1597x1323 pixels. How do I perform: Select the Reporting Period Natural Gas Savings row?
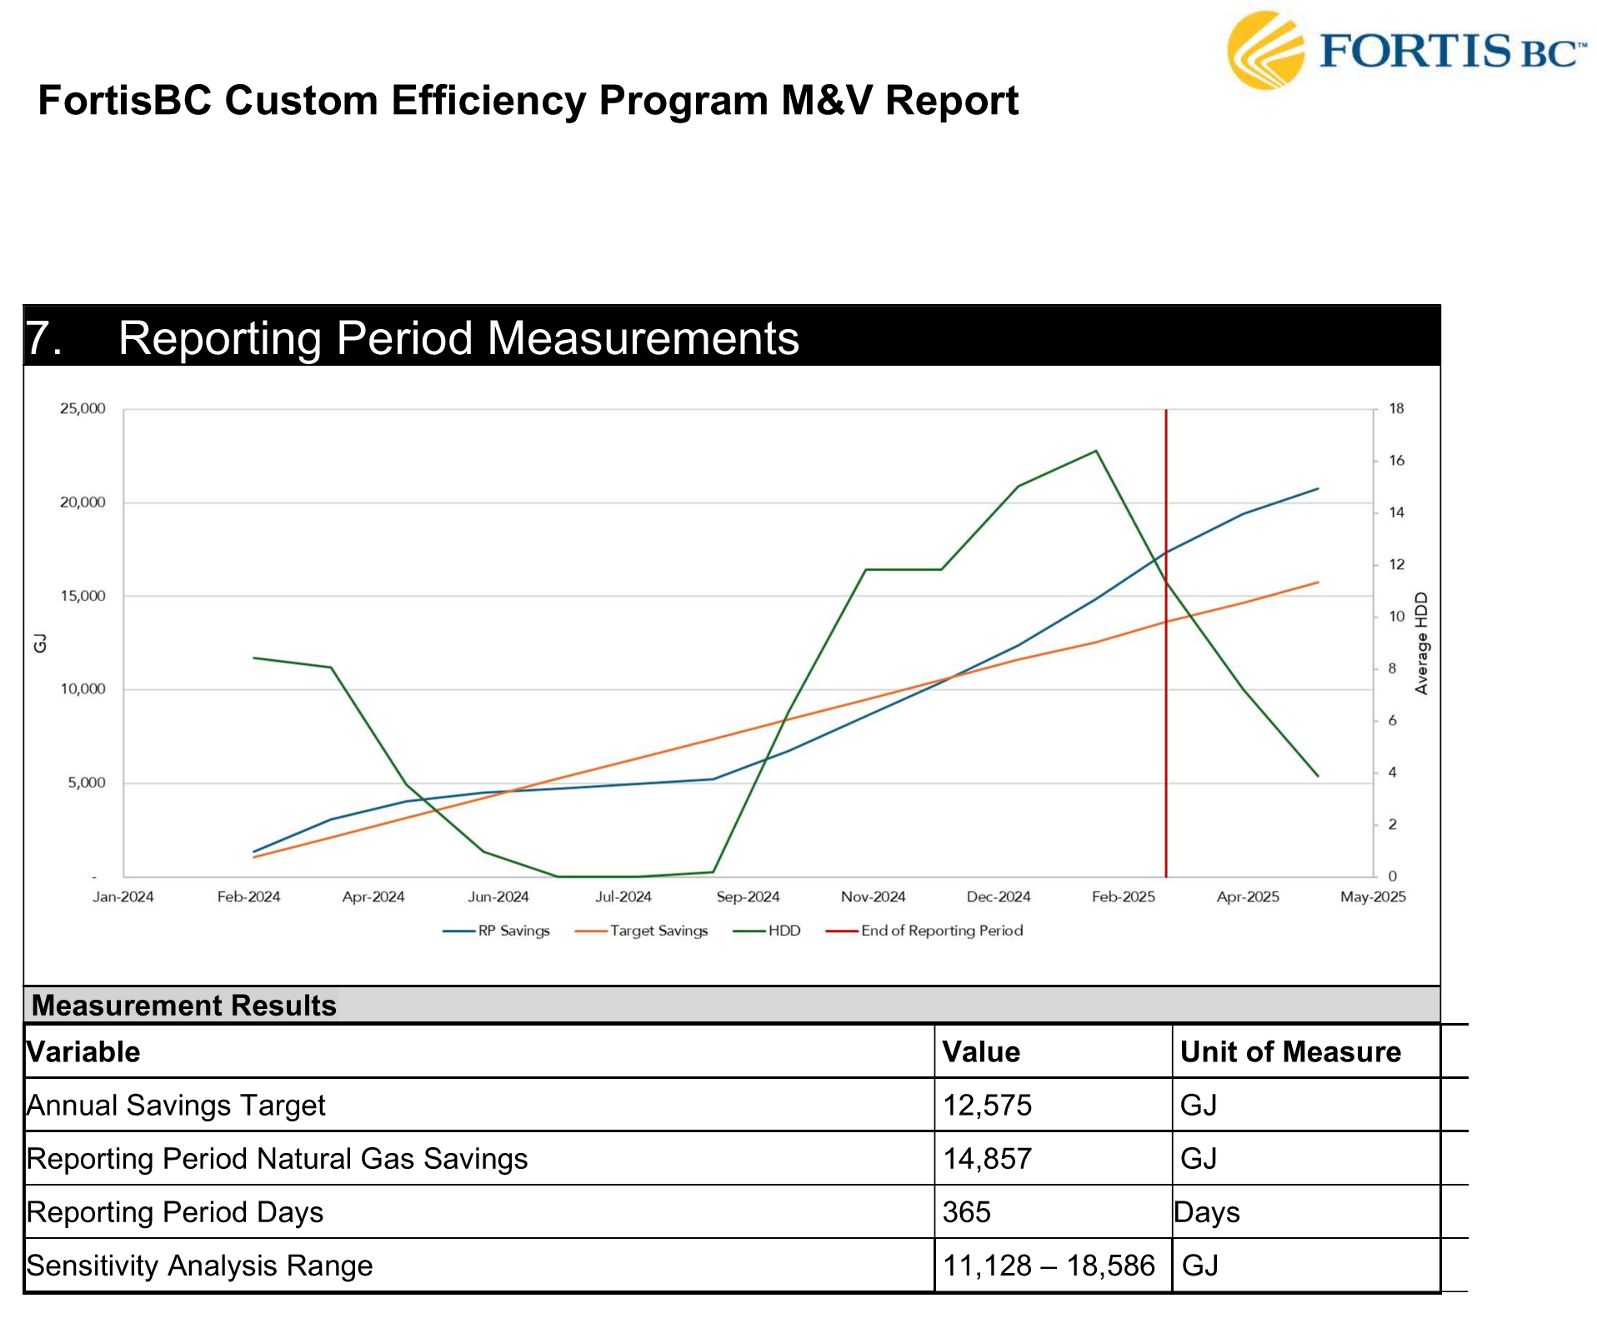pos(277,1158)
